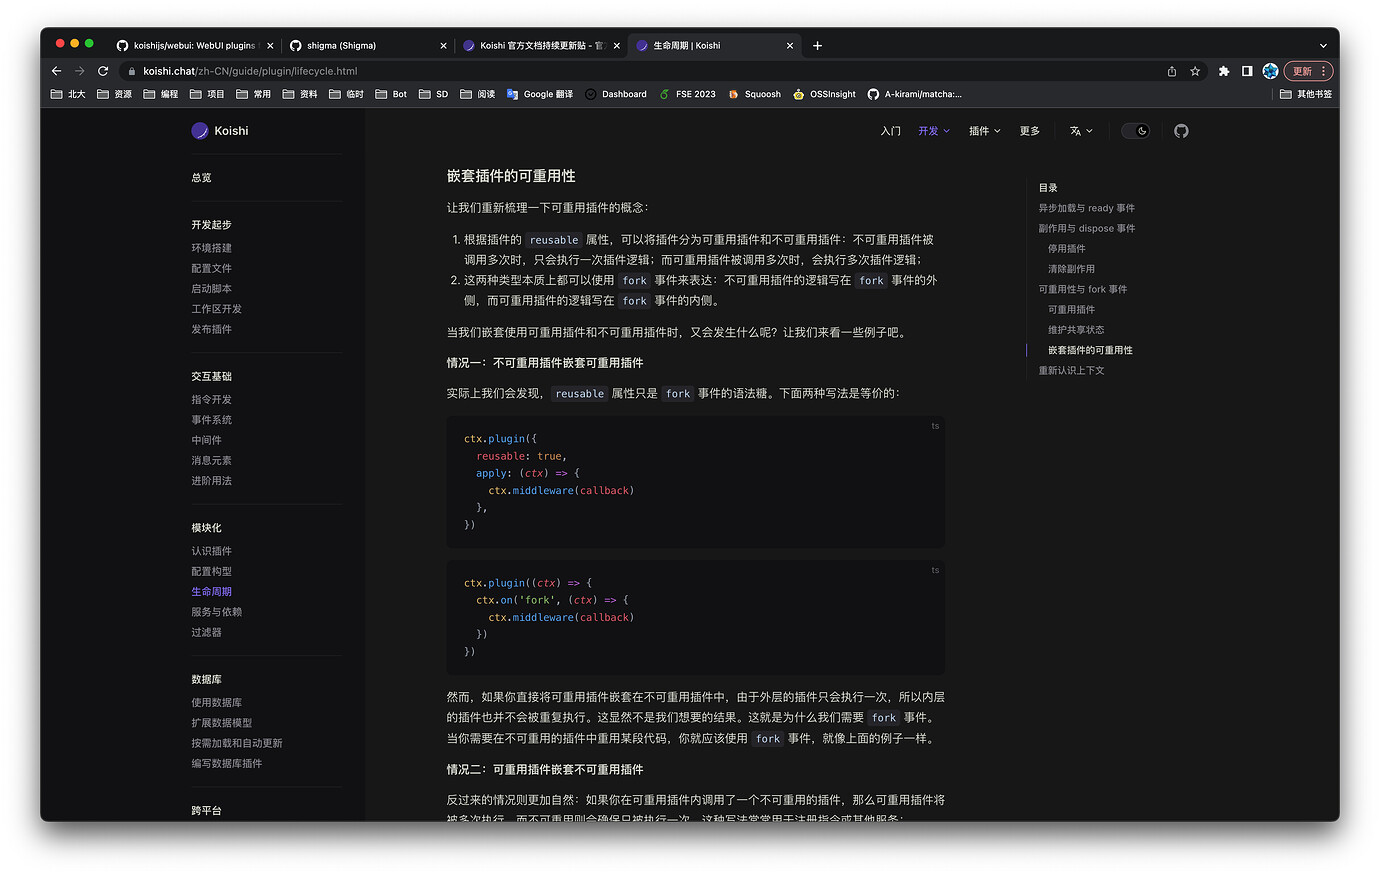Open the 开发 dropdown menu
The width and height of the screenshot is (1380, 874).
pyautogui.click(x=932, y=130)
